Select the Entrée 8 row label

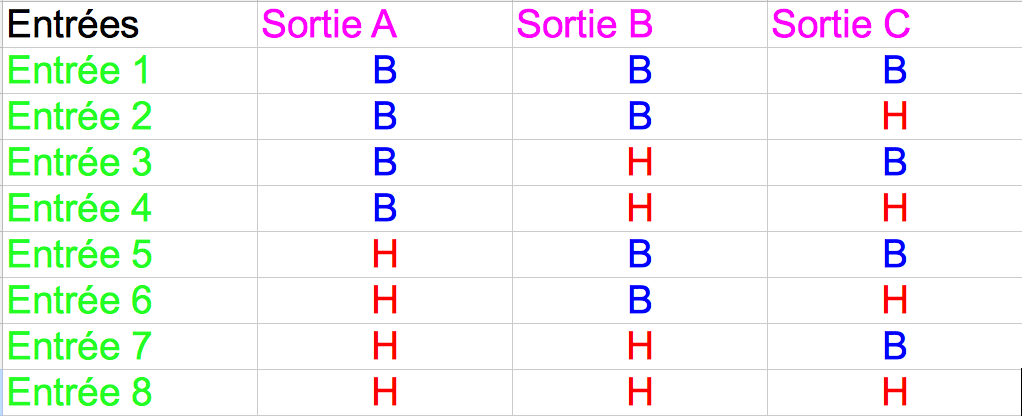79,393
